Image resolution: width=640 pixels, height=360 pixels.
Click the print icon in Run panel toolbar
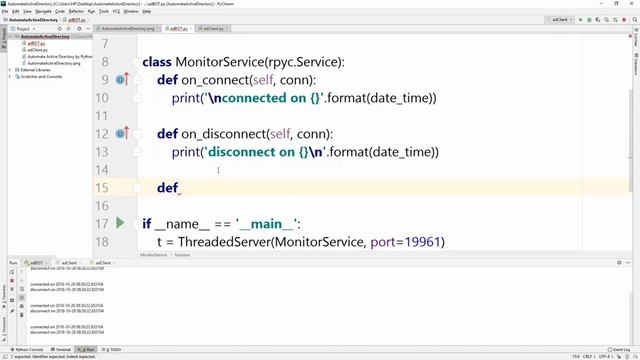(x=22, y=307)
